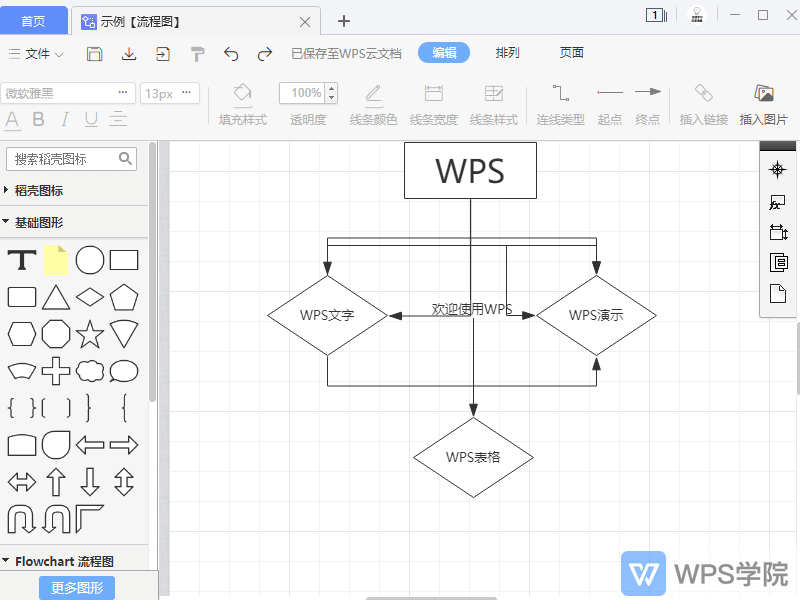
Task: Close the 示例【流程图】 tab
Action: tap(305, 22)
